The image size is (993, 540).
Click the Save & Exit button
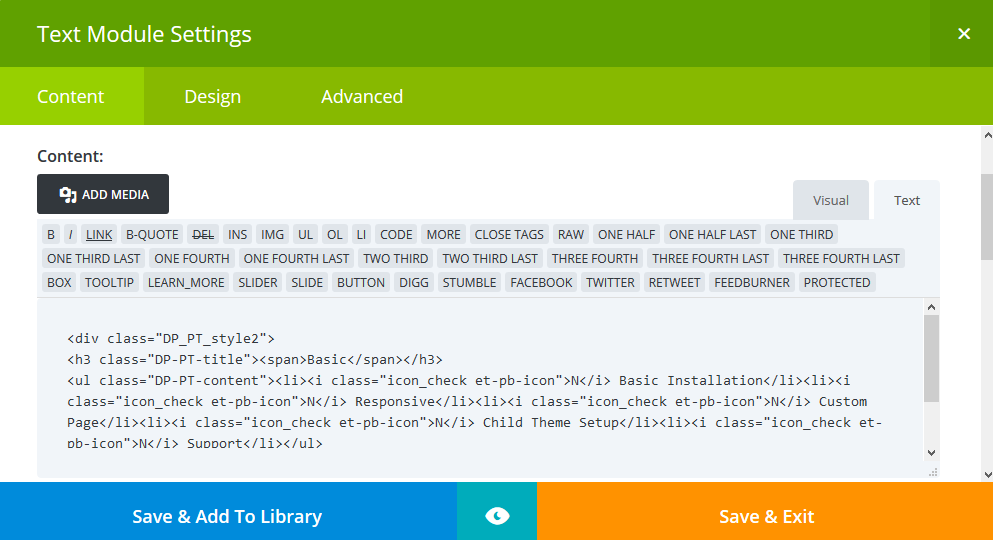765,516
